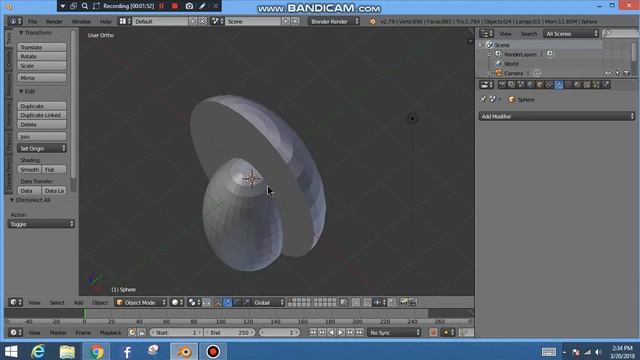Open the File menu

click(x=32, y=21)
